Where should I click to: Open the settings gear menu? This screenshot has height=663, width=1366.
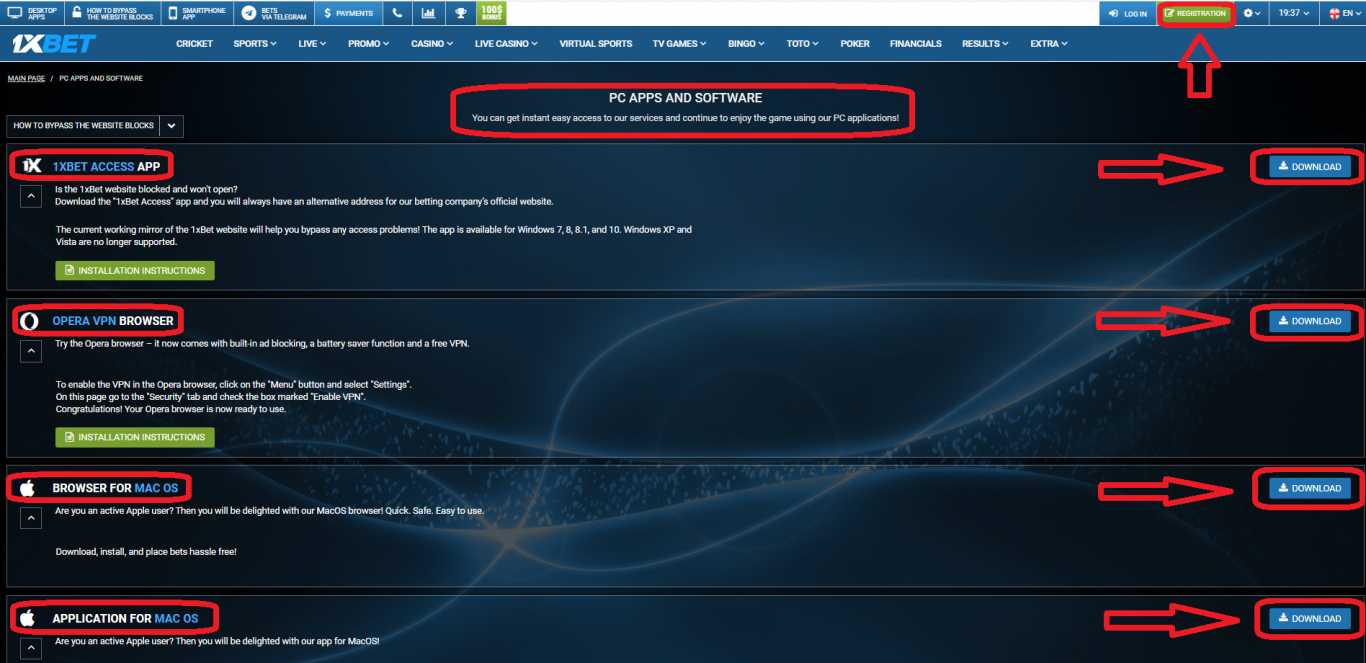1252,13
